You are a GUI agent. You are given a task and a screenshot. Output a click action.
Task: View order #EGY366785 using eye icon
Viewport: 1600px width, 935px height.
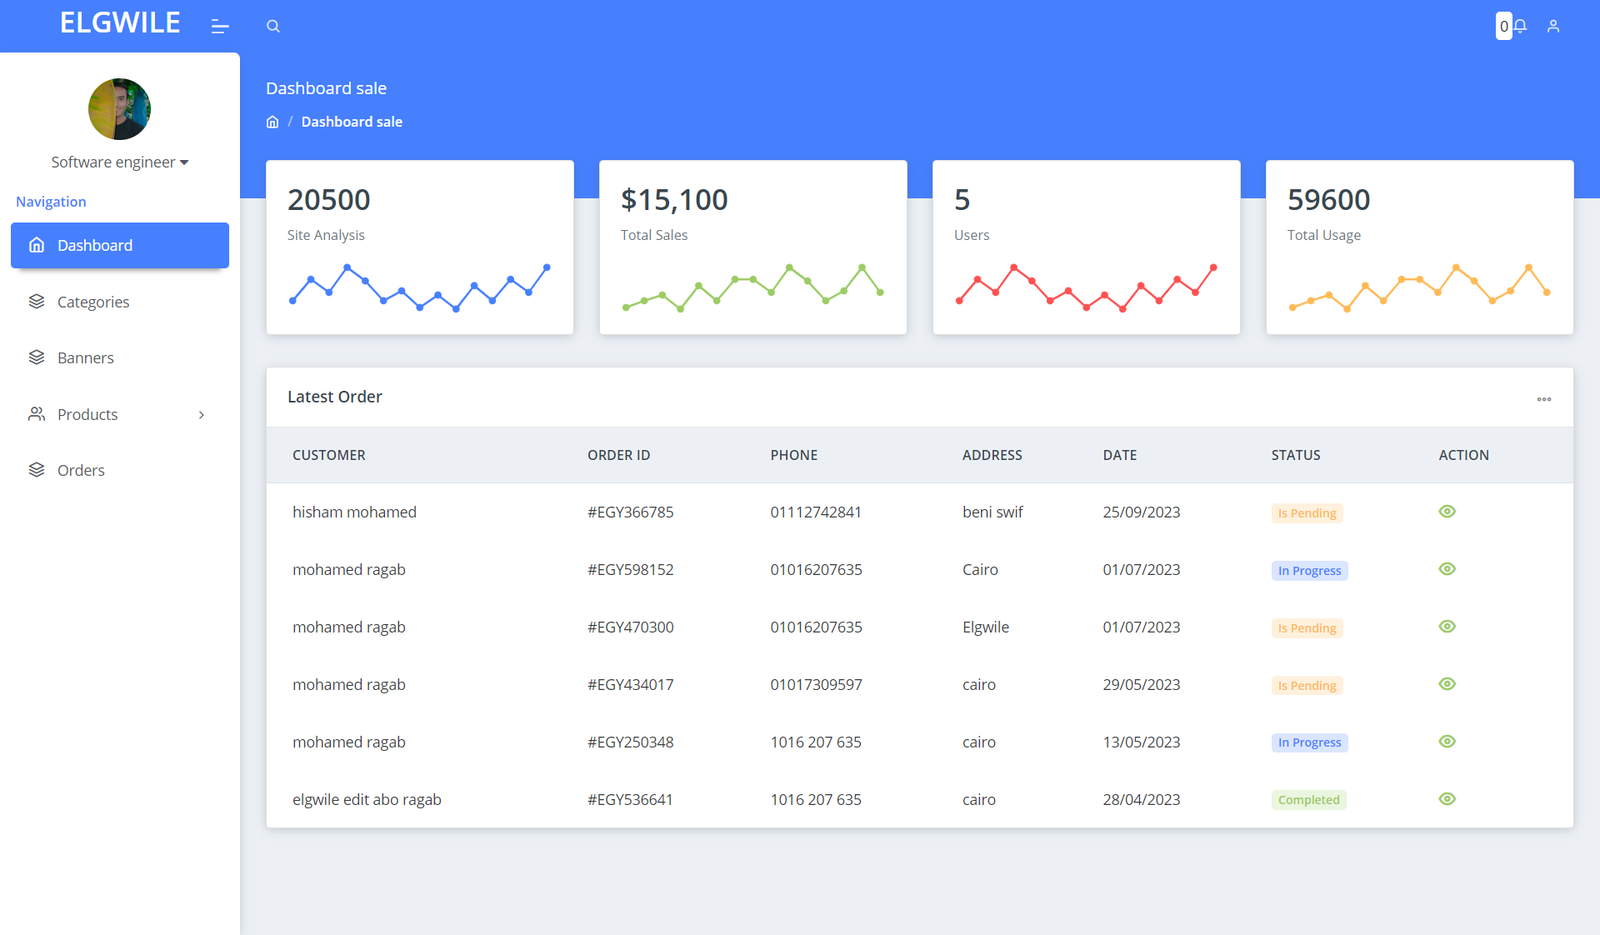tap(1447, 512)
